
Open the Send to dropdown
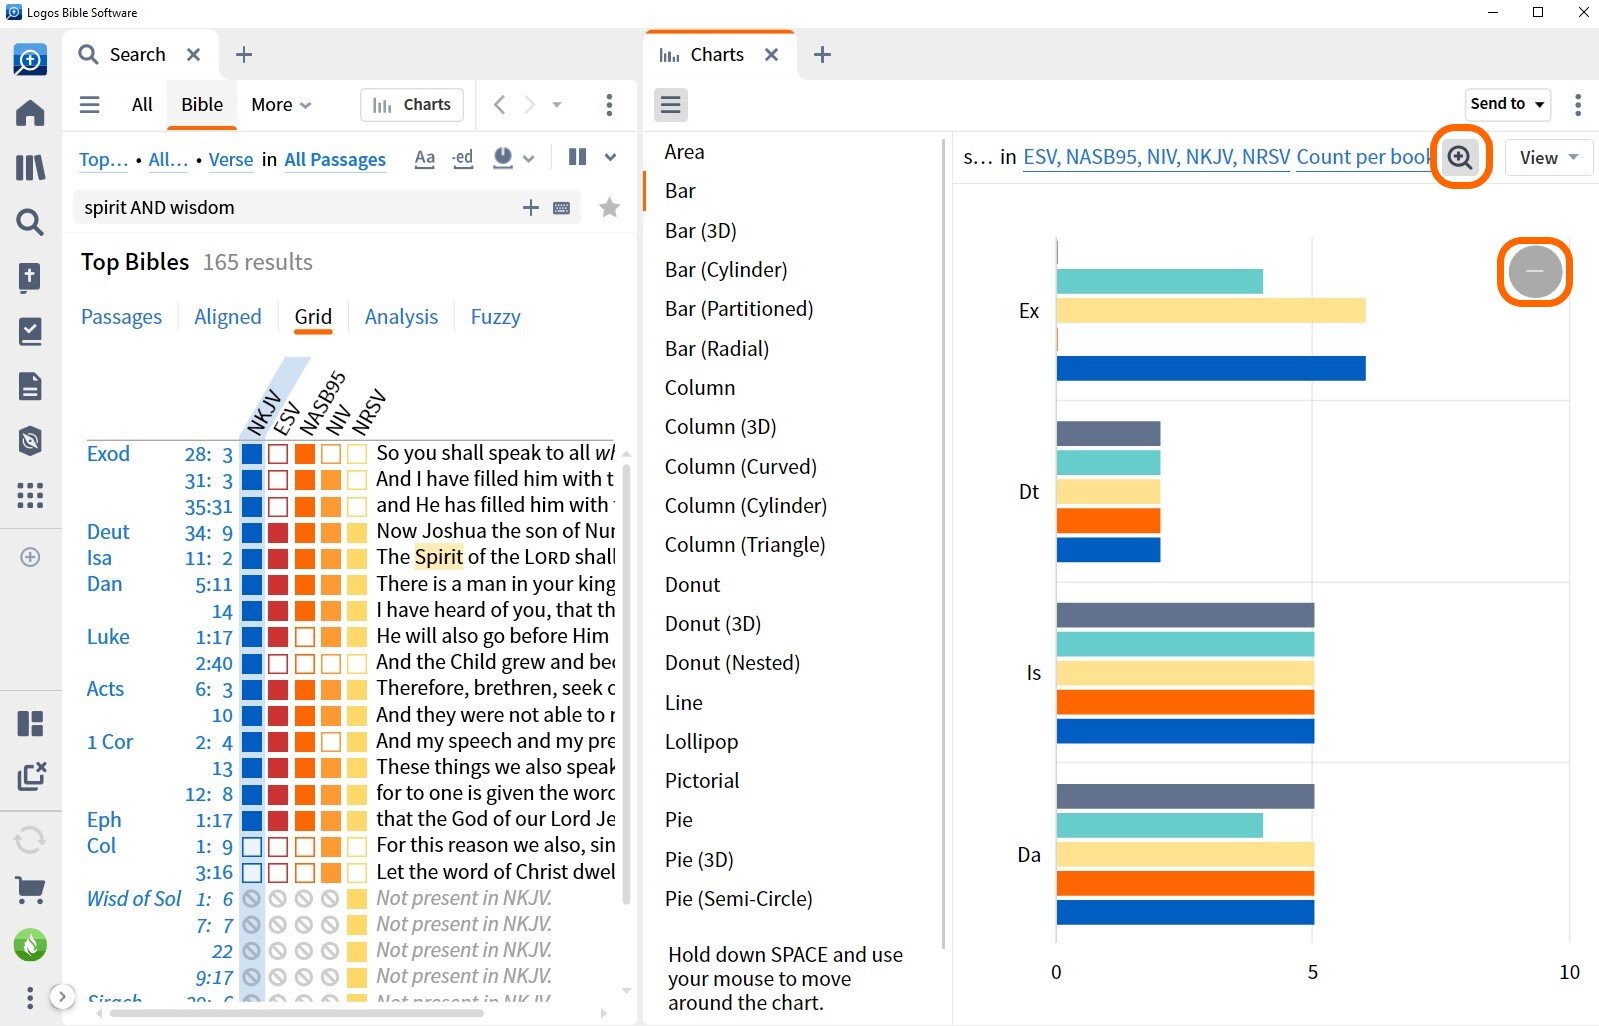pyautogui.click(x=1507, y=104)
